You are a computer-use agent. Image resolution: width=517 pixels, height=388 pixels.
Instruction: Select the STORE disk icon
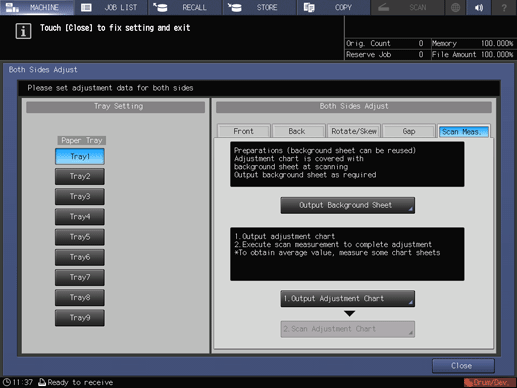click(x=235, y=7)
